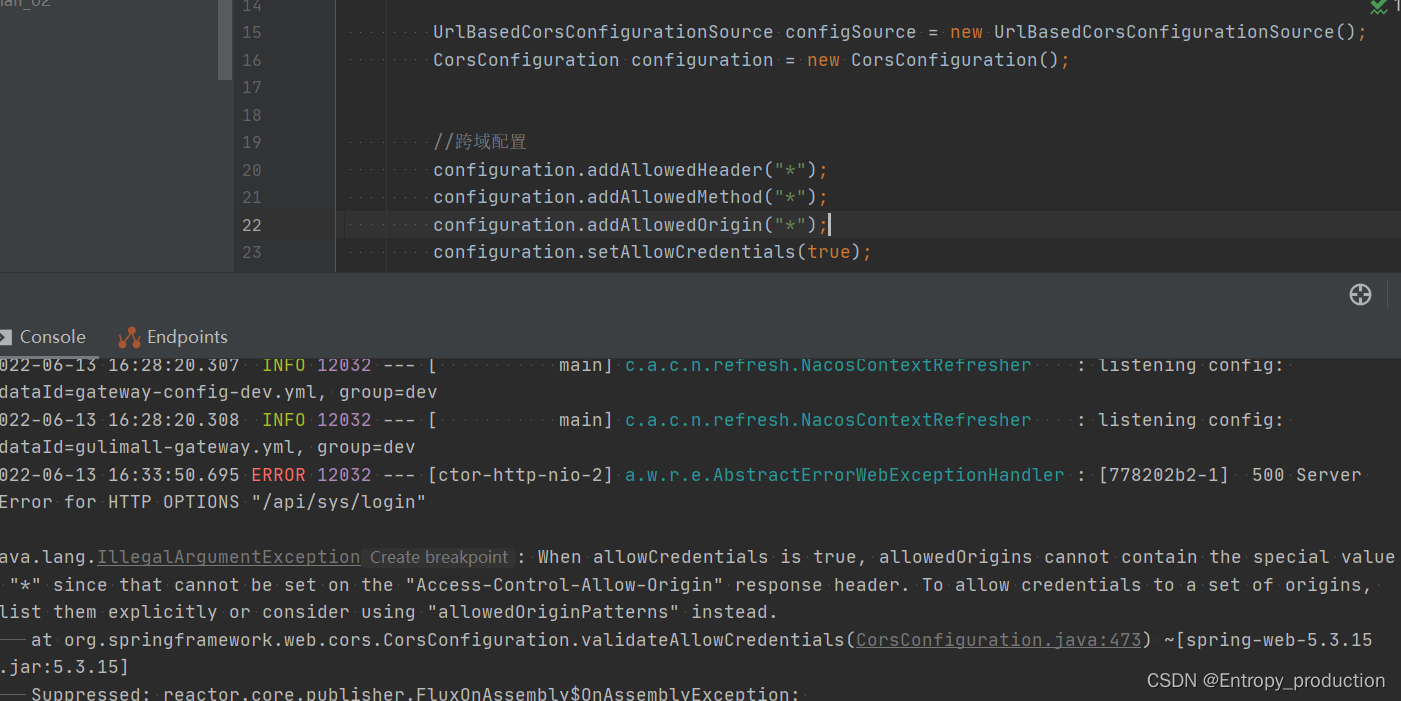Click the dataId=gateway-config-dev.yml log line

pyautogui.click(x=218, y=392)
